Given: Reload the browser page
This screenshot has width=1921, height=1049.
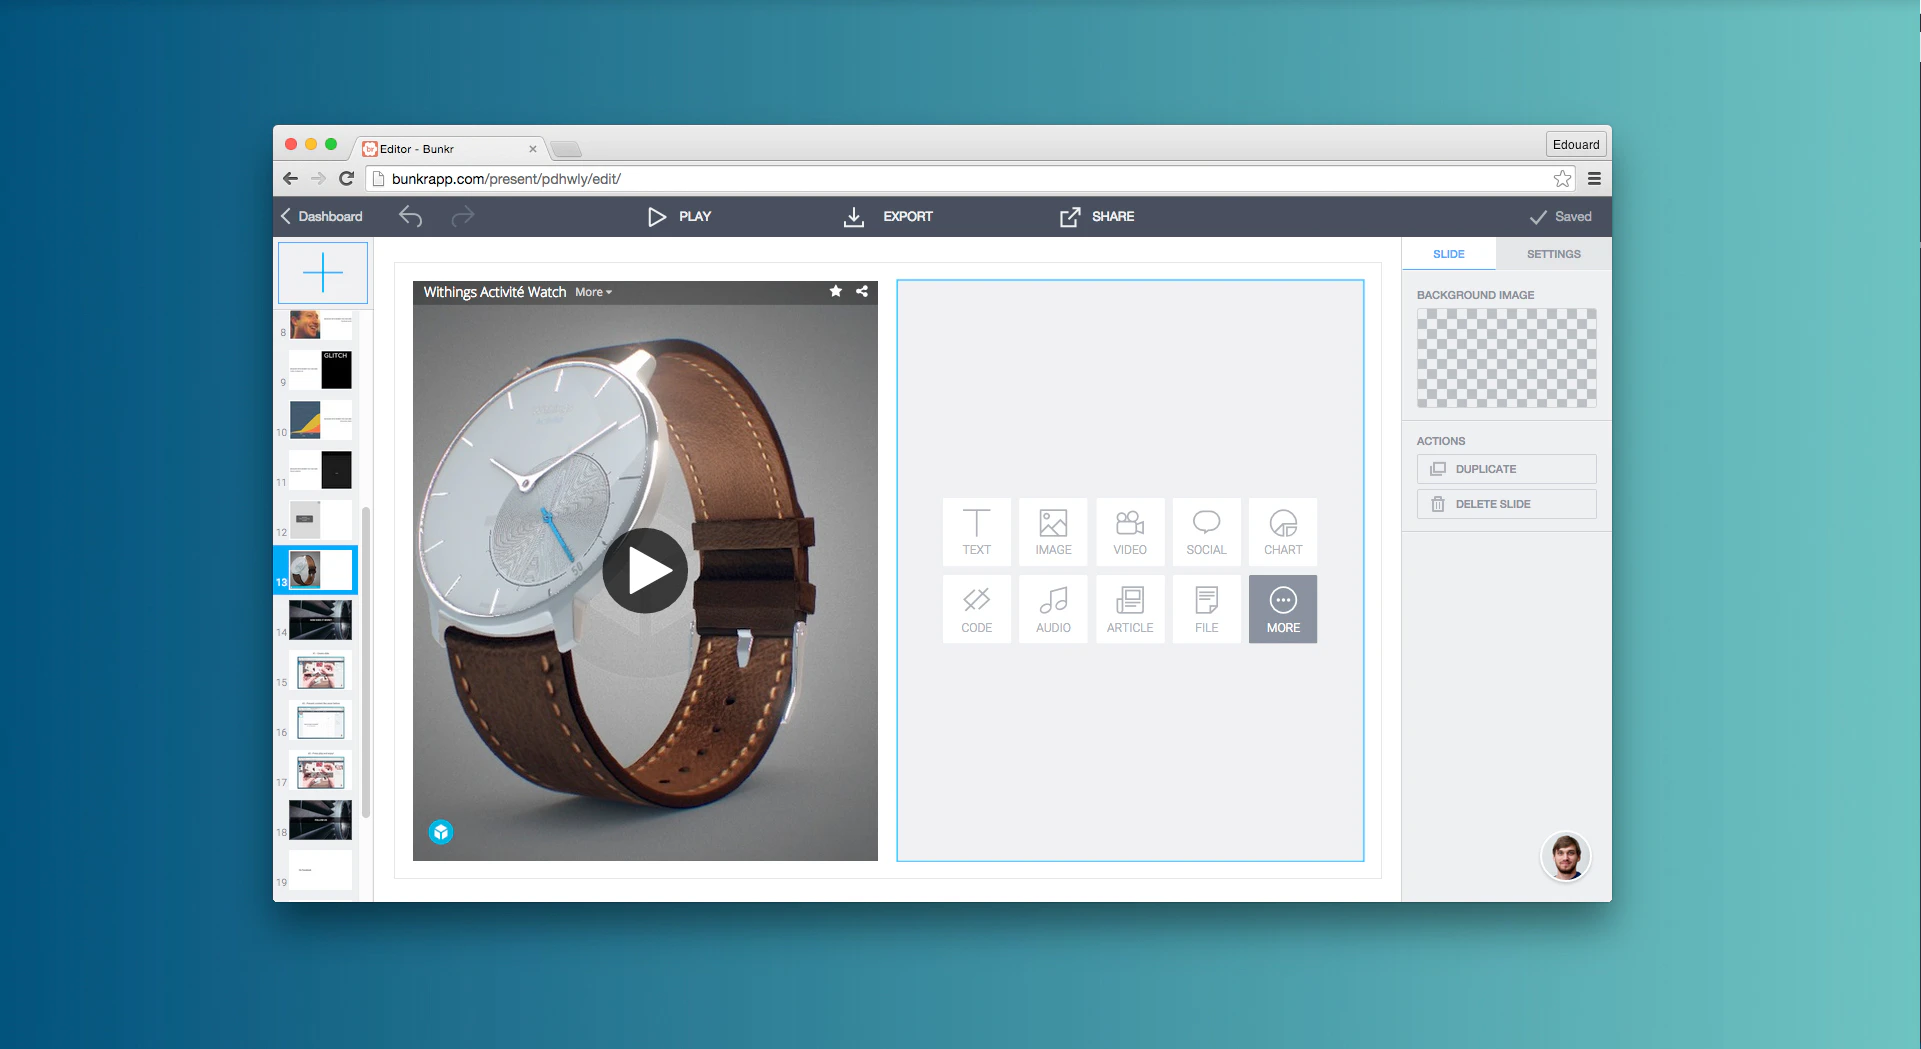Looking at the screenshot, I should click(x=347, y=179).
